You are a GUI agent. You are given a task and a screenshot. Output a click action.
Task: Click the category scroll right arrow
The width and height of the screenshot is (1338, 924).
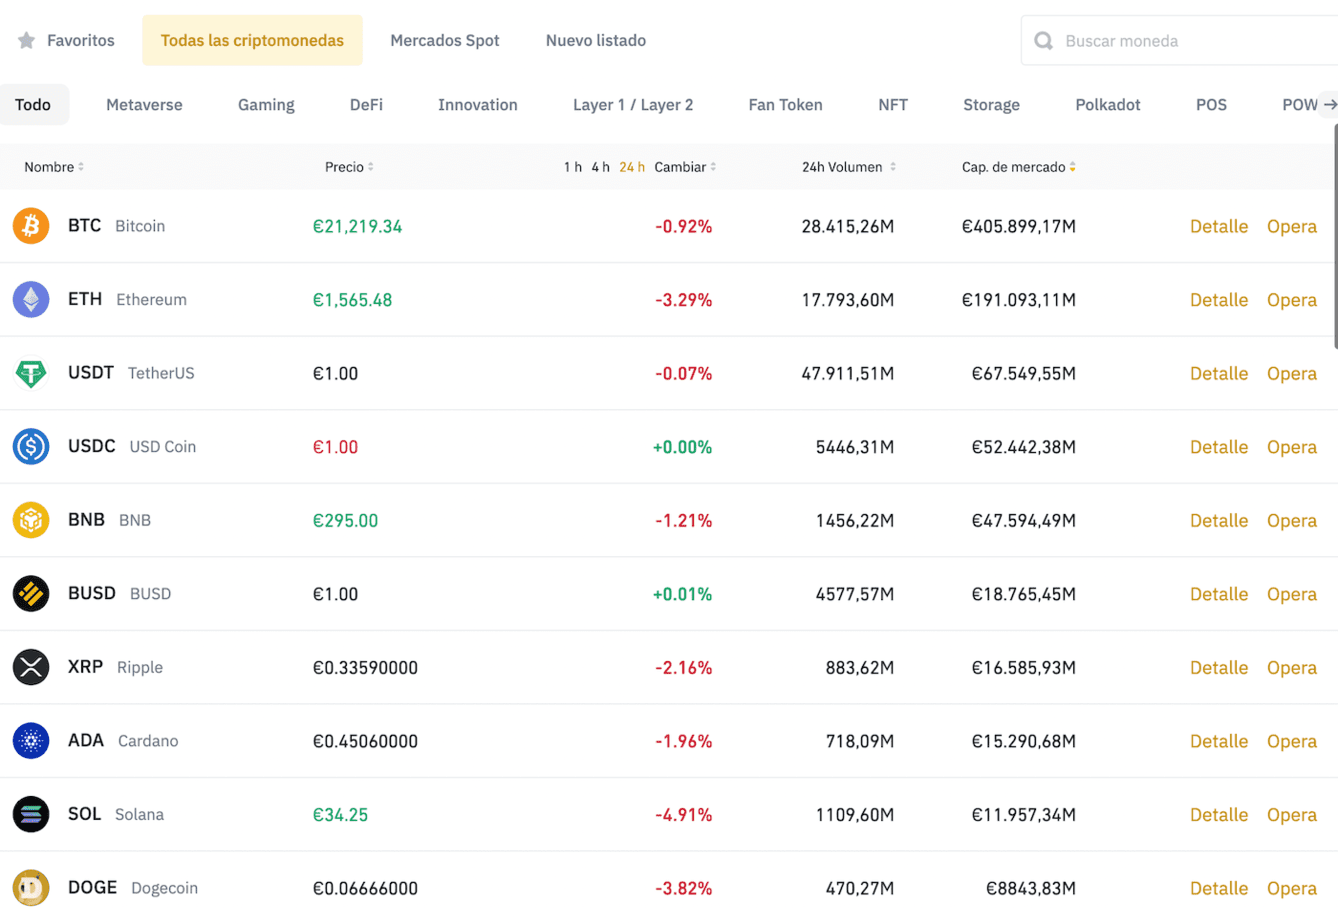tap(1329, 104)
